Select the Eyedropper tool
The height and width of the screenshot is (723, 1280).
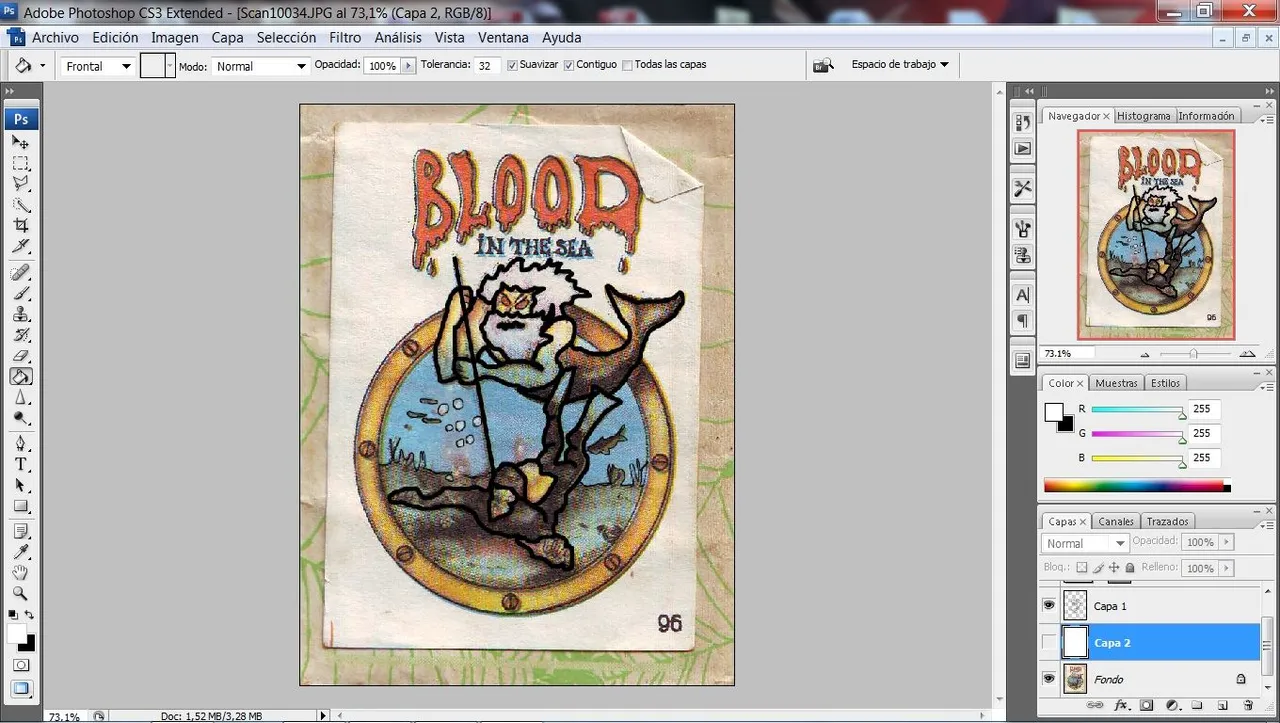point(21,552)
